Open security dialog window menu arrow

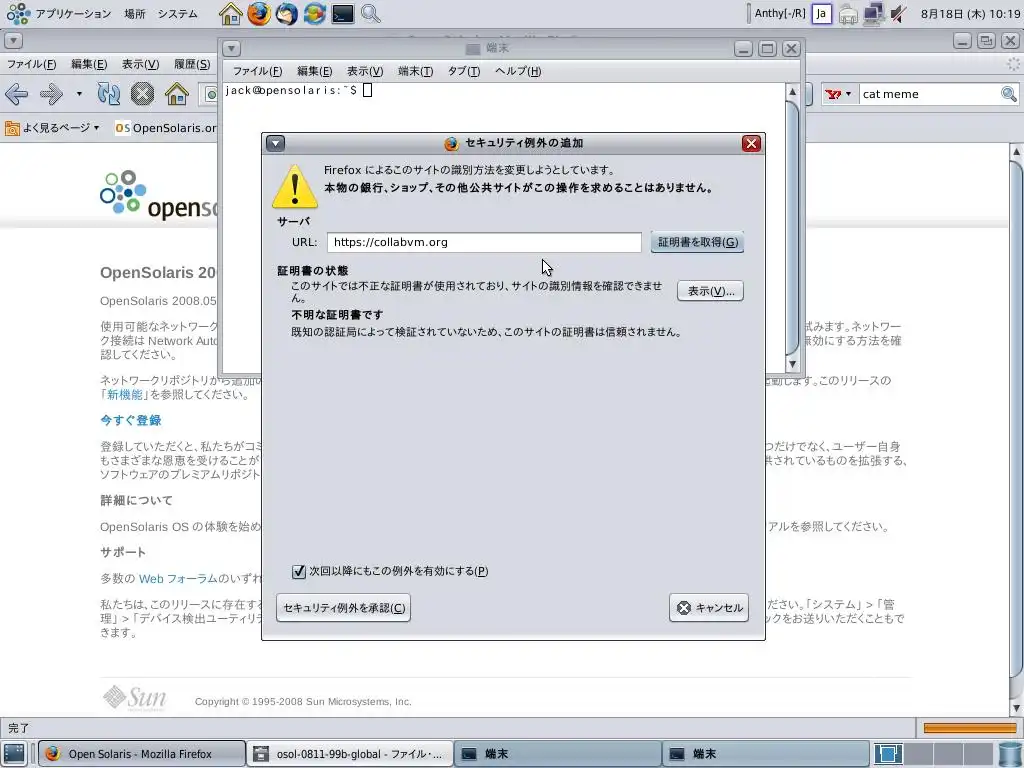(276, 143)
